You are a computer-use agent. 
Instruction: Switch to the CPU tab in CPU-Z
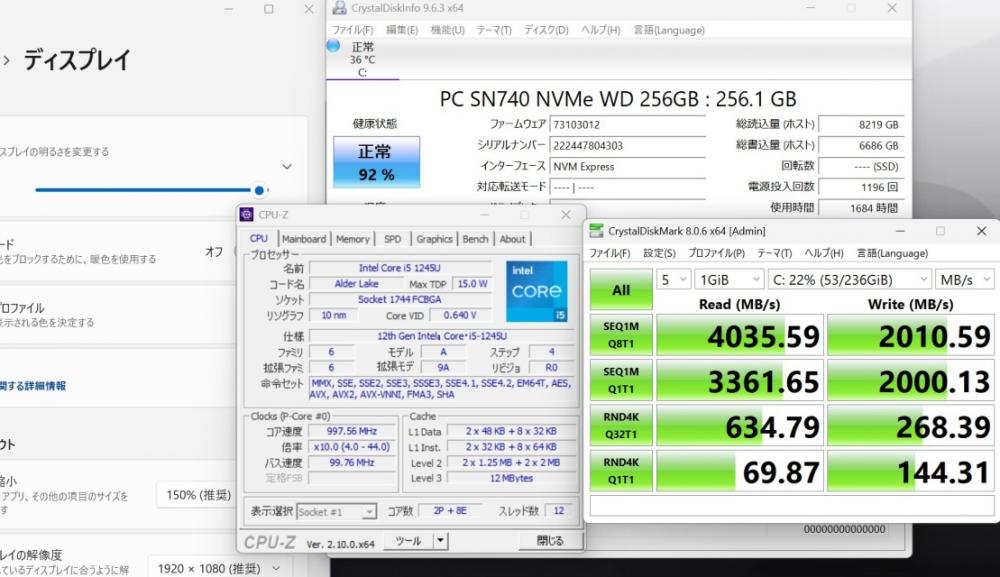coord(258,238)
